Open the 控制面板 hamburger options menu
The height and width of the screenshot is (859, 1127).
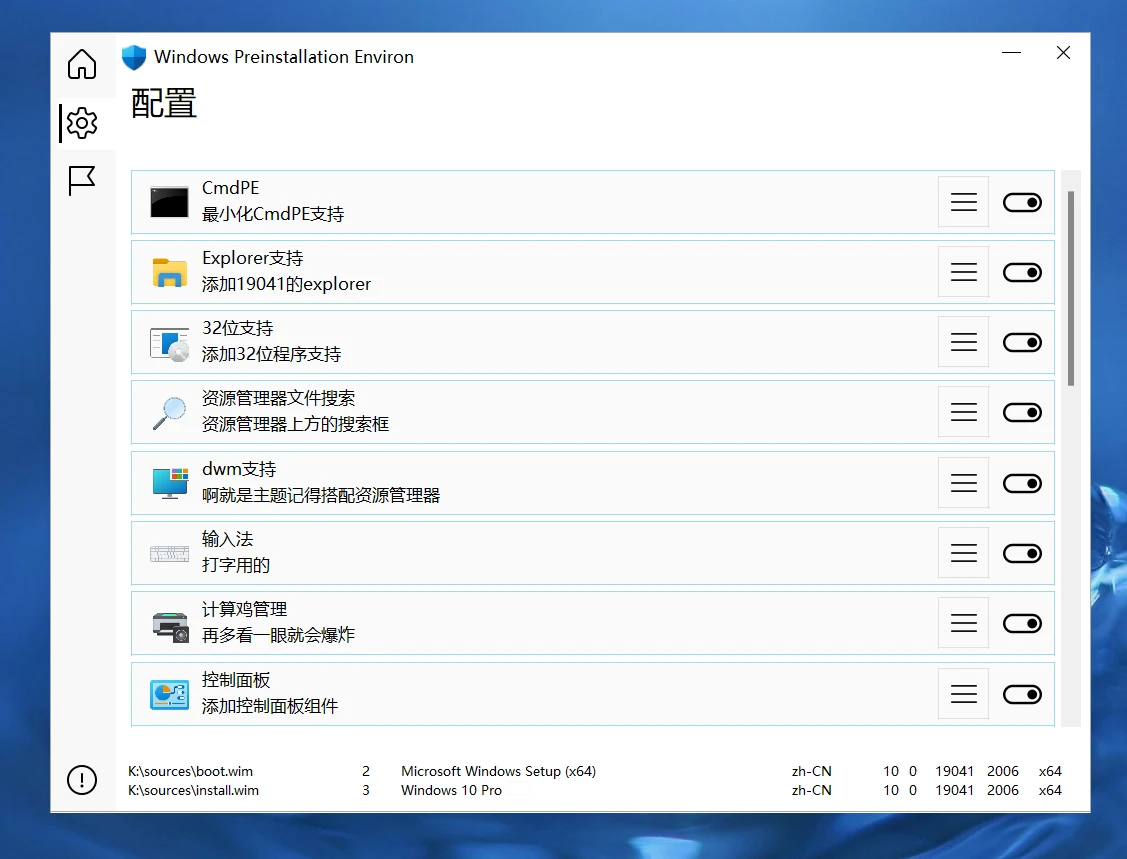(x=963, y=694)
